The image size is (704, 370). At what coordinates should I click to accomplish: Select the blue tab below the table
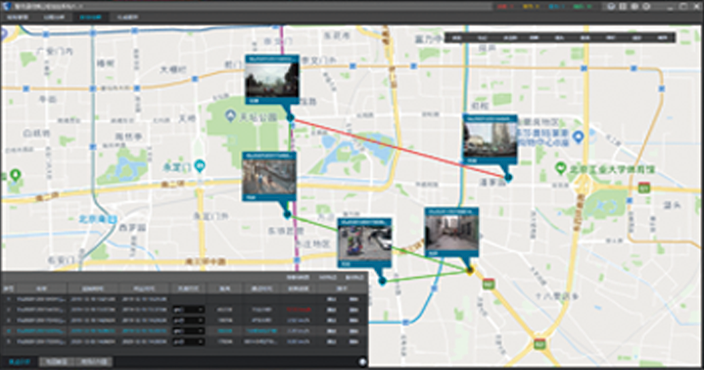[19, 361]
